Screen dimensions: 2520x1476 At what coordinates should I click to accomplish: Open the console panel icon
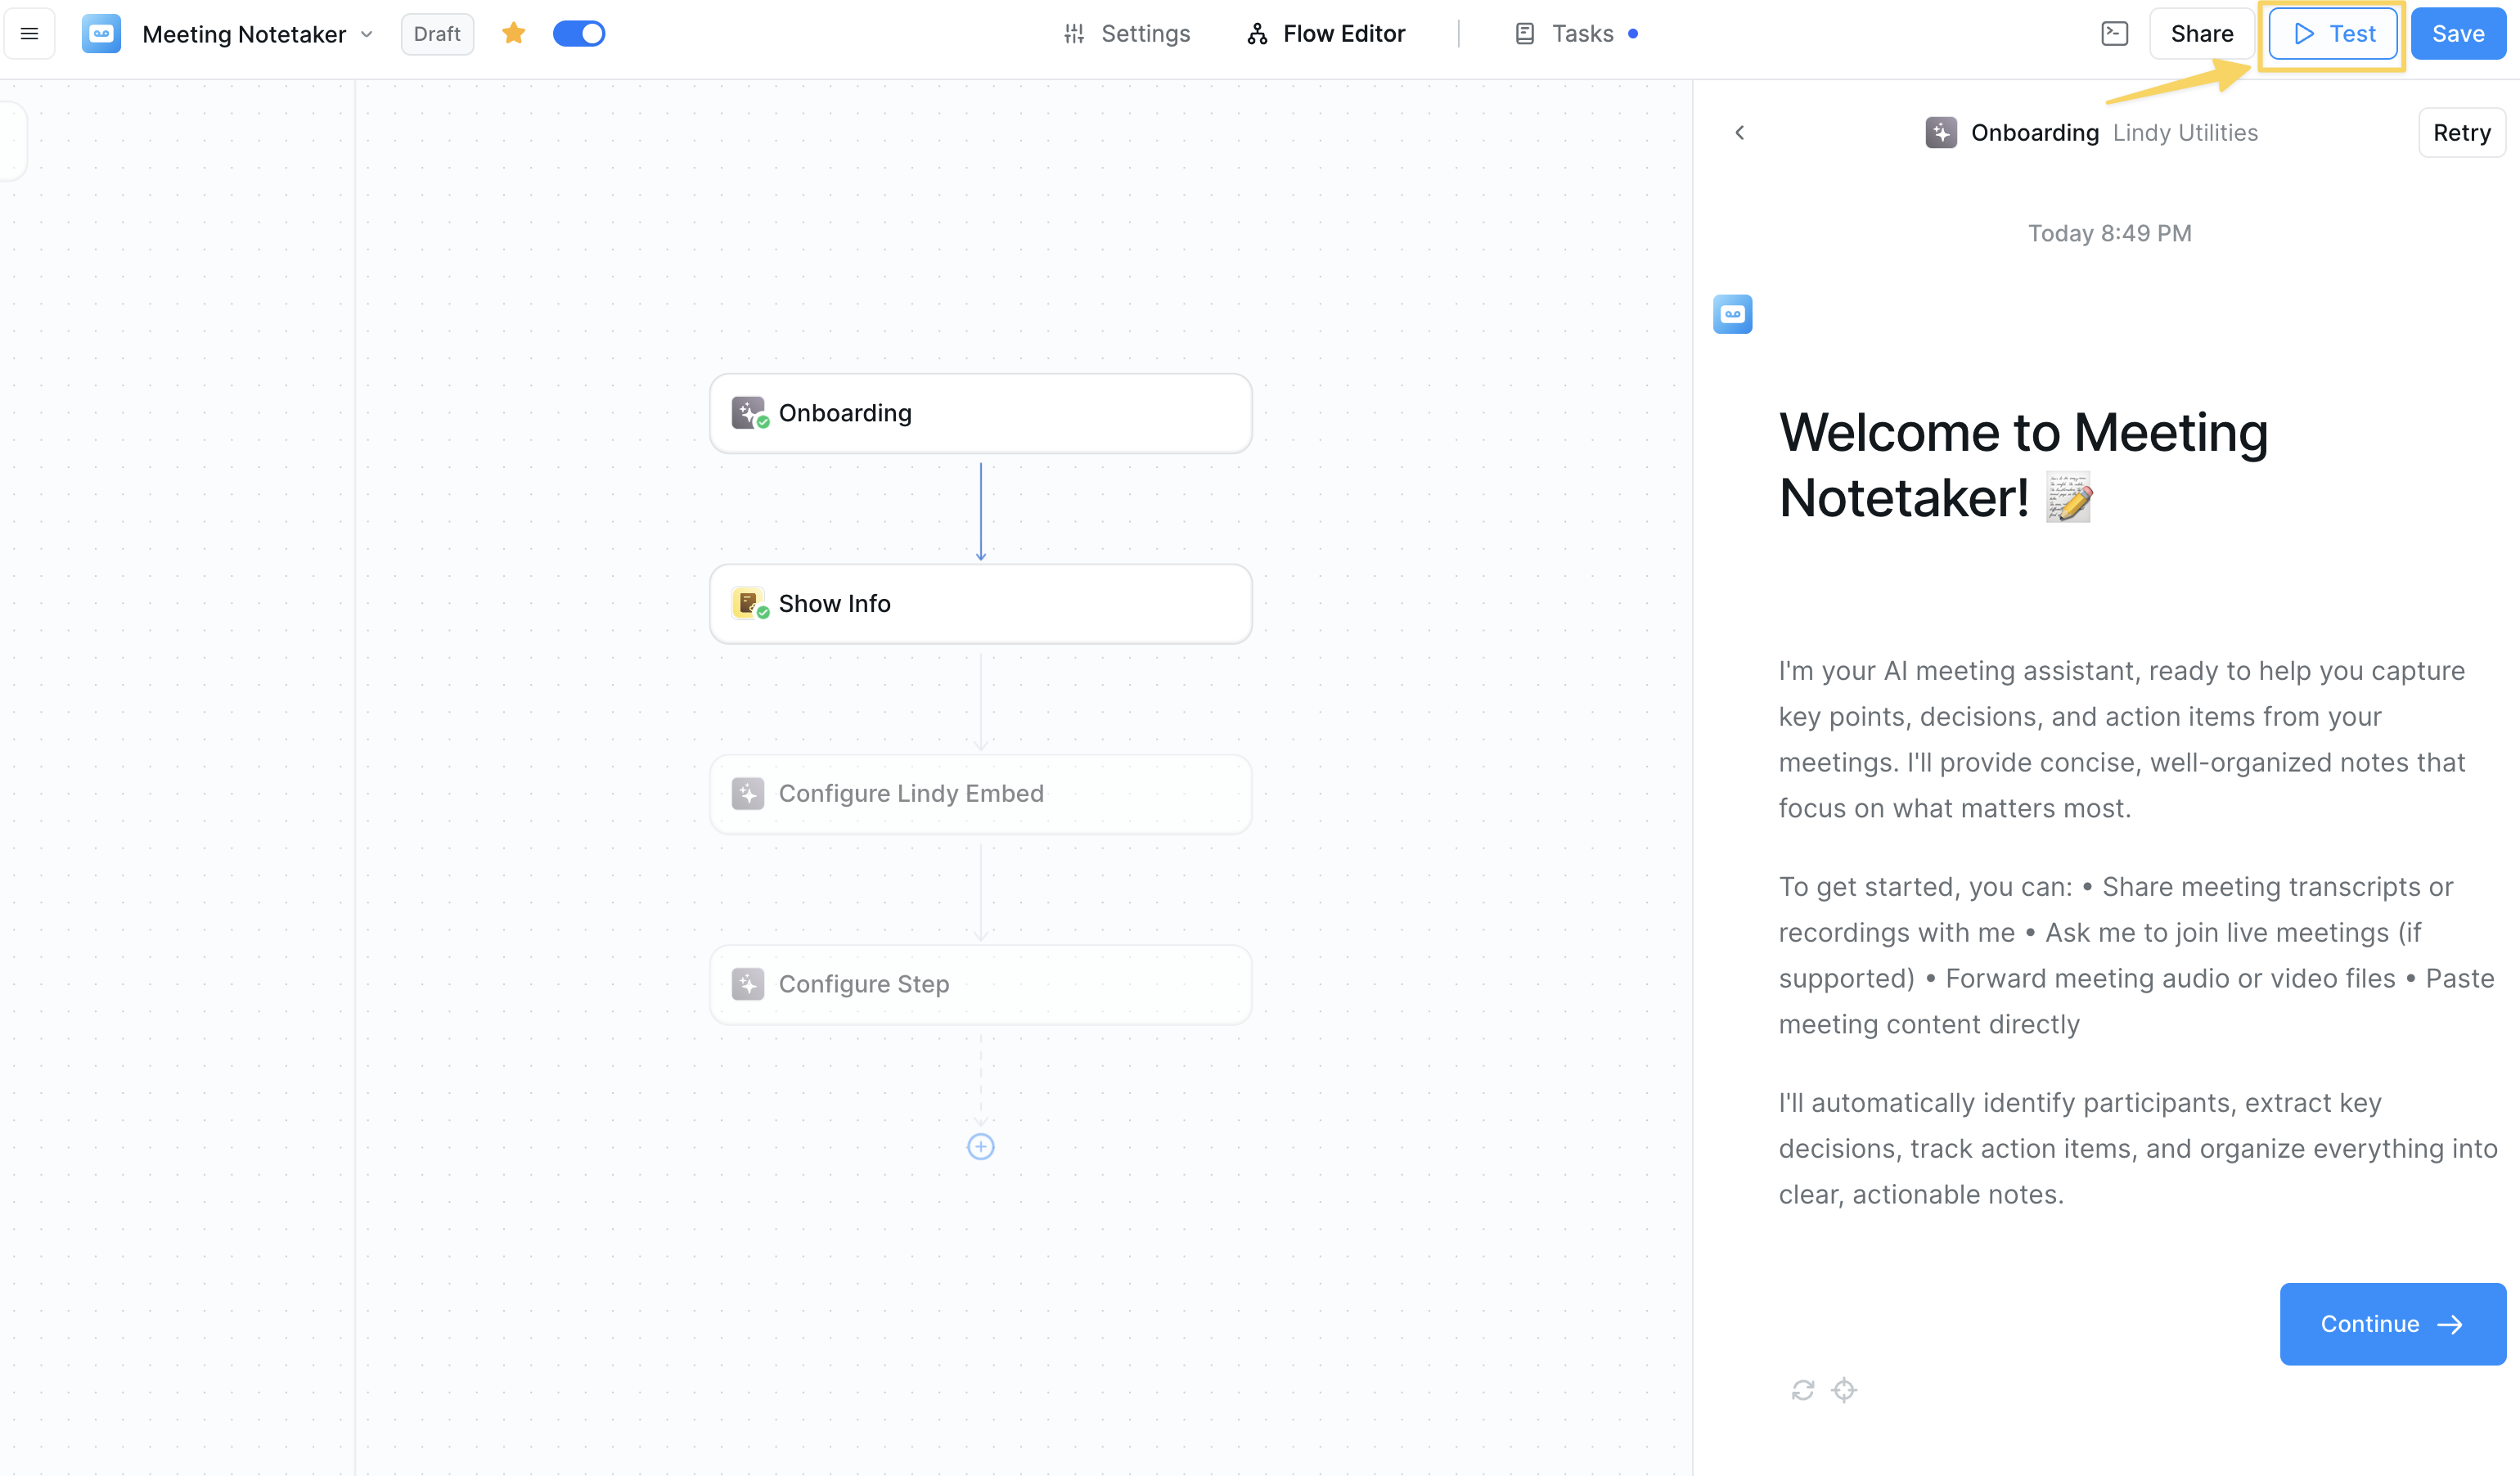[x=2114, y=34]
